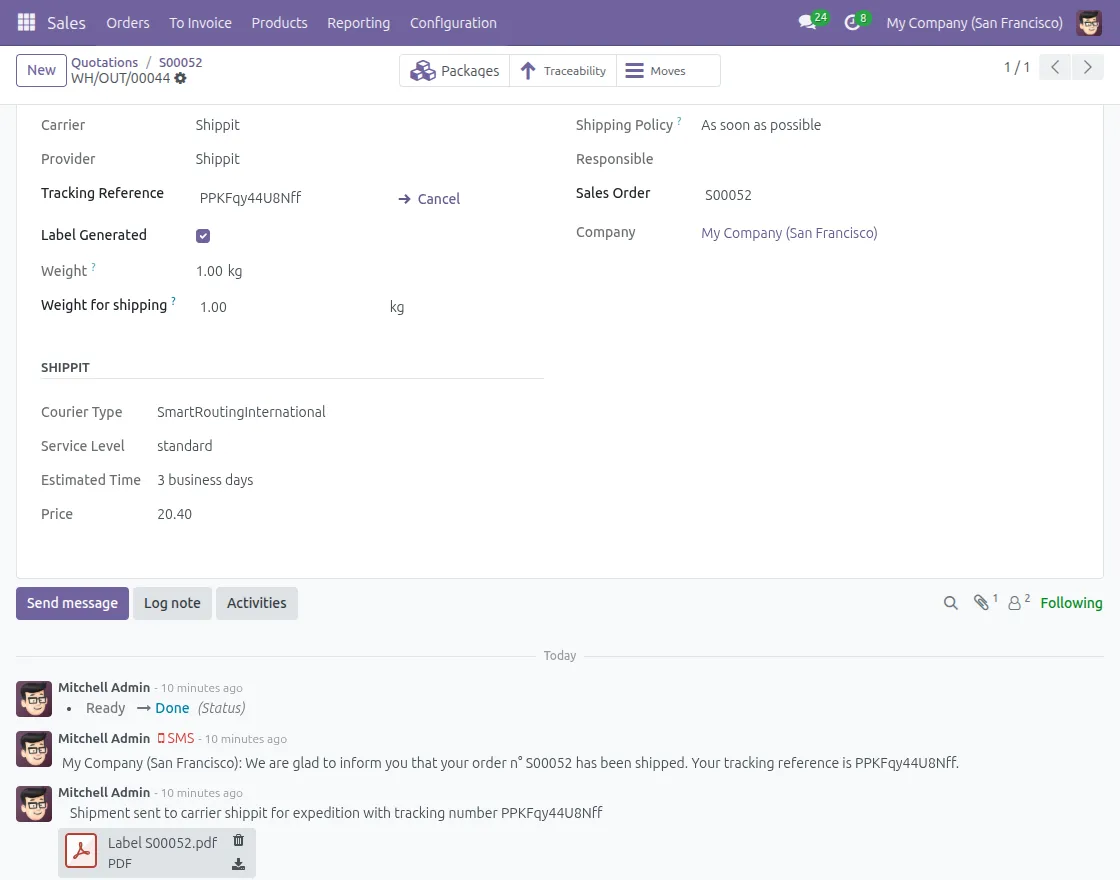The height and width of the screenshot is (880, 1120).
Task: Delete the Label S00052.pdf attachment
Action: (239, 841)
